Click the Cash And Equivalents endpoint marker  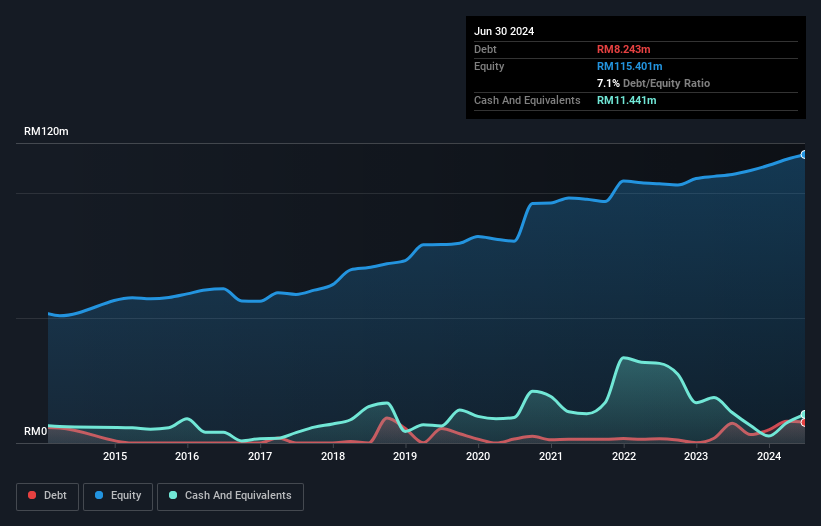pos(804,415)
